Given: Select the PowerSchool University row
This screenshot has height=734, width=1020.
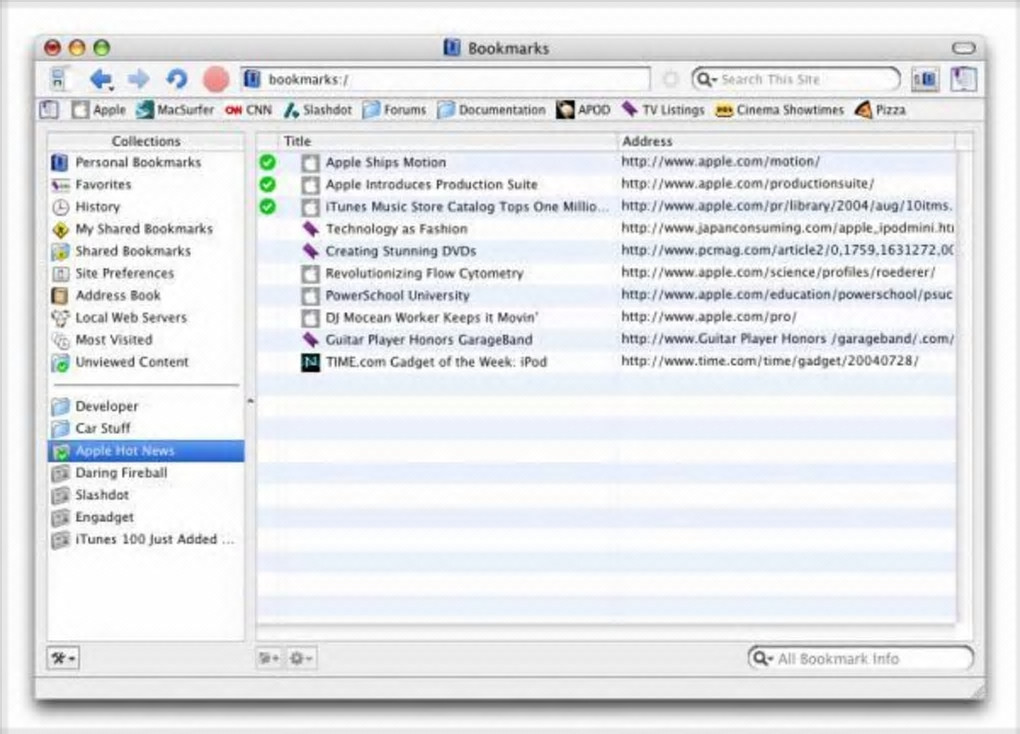Looking at the screenshot, I should [606, 295].
